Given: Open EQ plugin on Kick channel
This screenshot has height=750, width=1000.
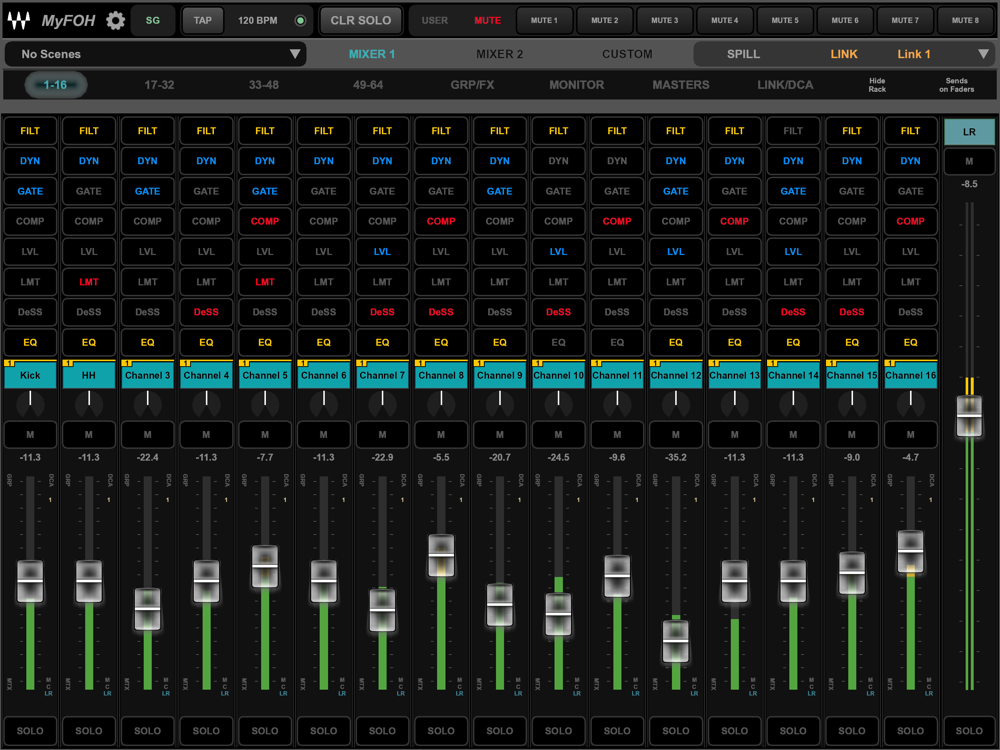Looking at the screenshot, I should tap(30, 342).
